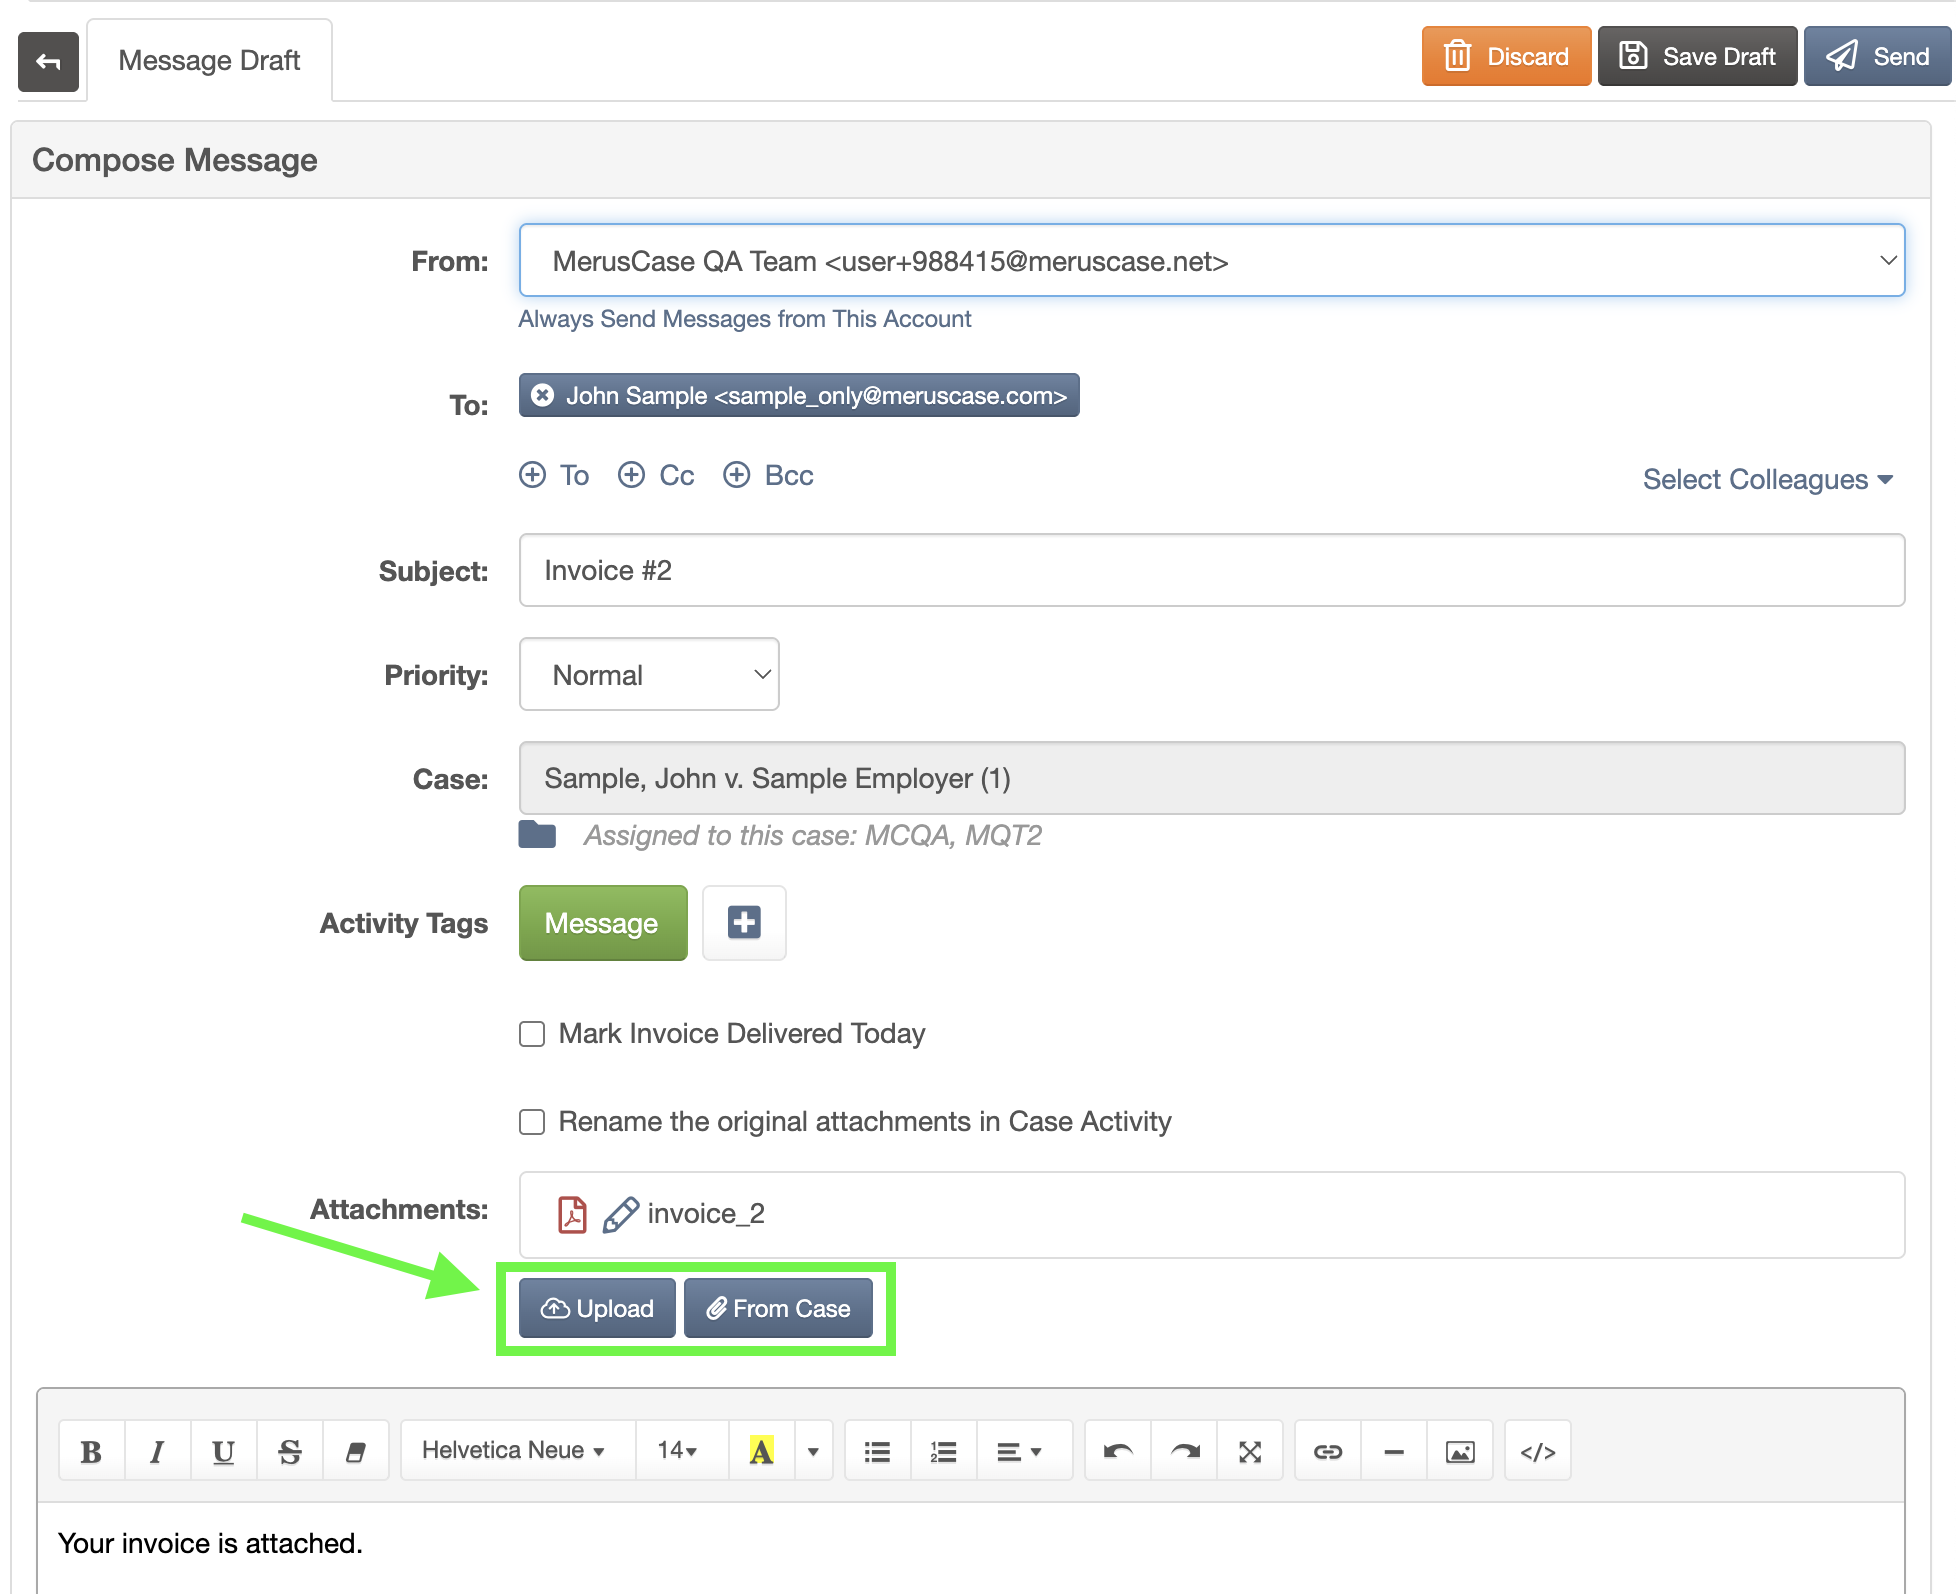The height and width of the screenshot is (1594, 1956).
Task: Click the redo icon
Action: pyautogui.click(x=1184, y=1451)
